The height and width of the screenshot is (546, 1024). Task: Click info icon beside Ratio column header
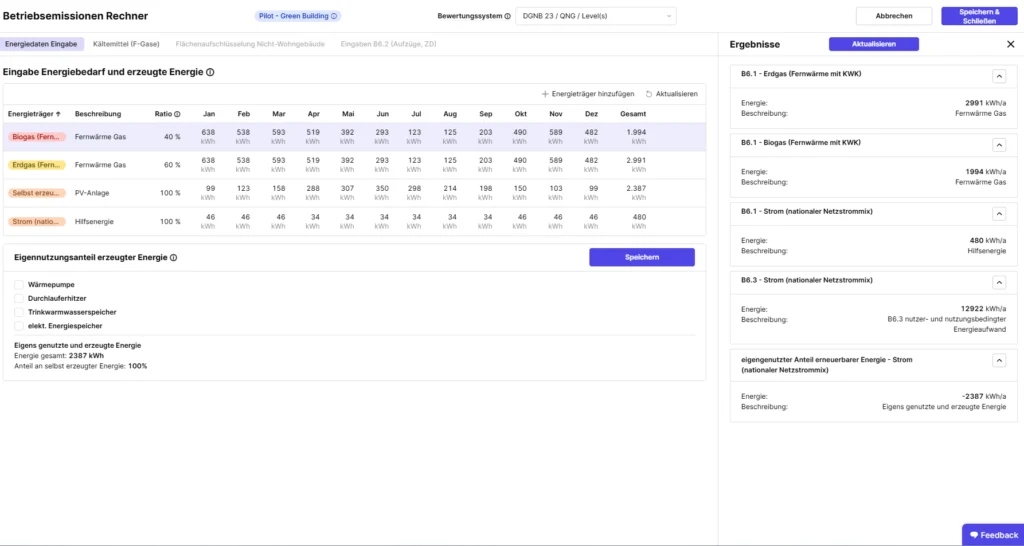177,114
